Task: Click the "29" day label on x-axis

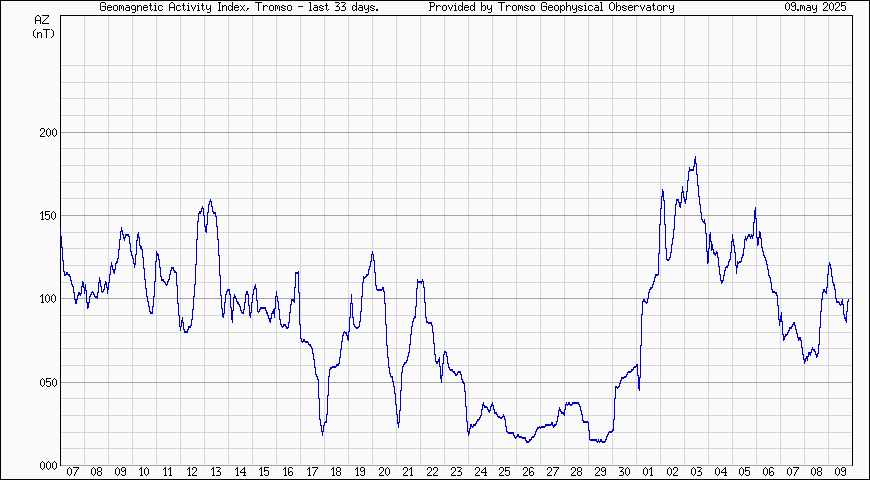Action: coord(600,472)
